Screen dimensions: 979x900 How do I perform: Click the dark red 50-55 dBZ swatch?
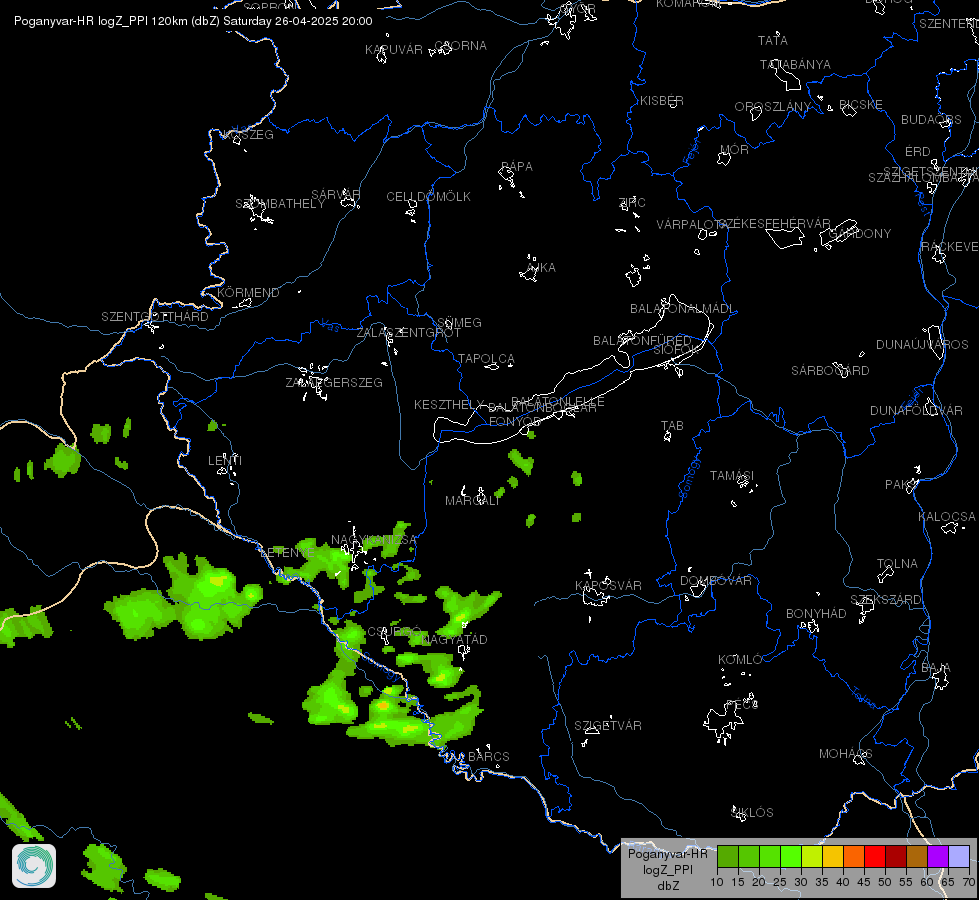click(x=896, y=857)
